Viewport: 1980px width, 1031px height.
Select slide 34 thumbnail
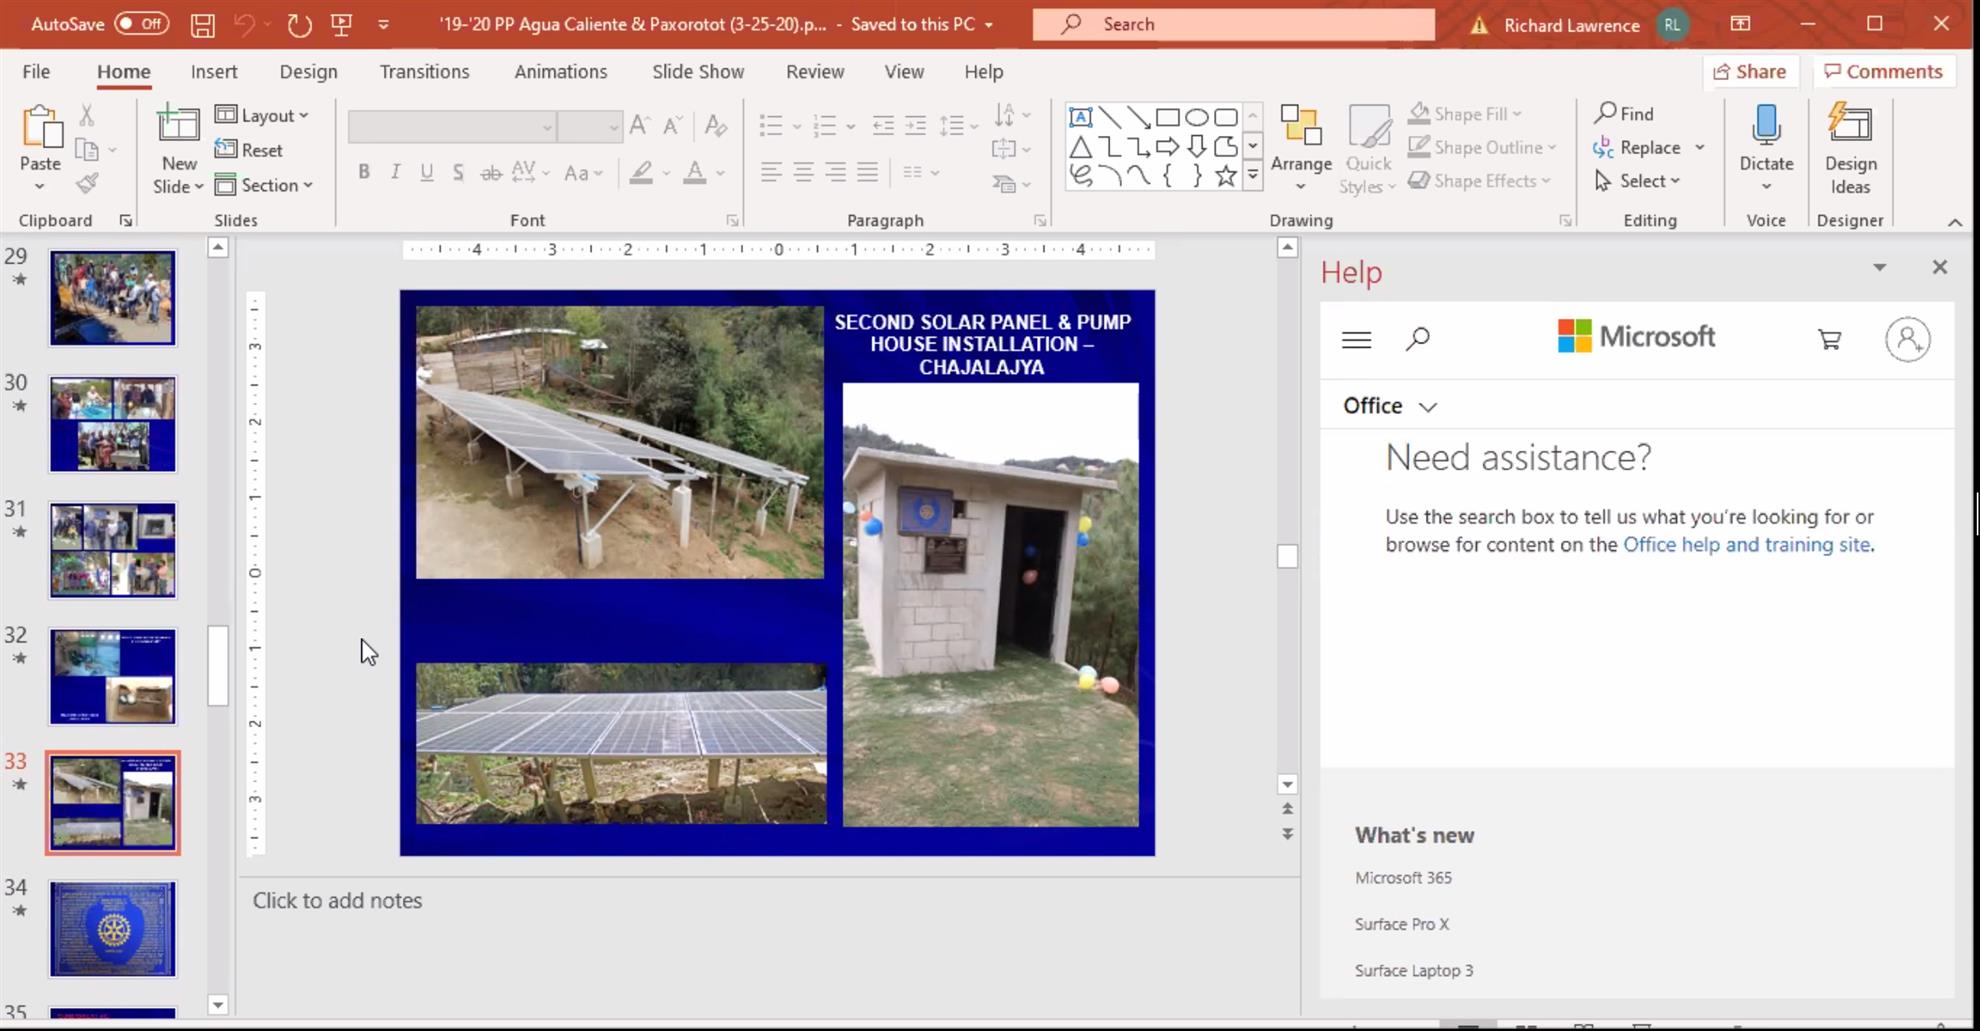click(x=113, y=929)
